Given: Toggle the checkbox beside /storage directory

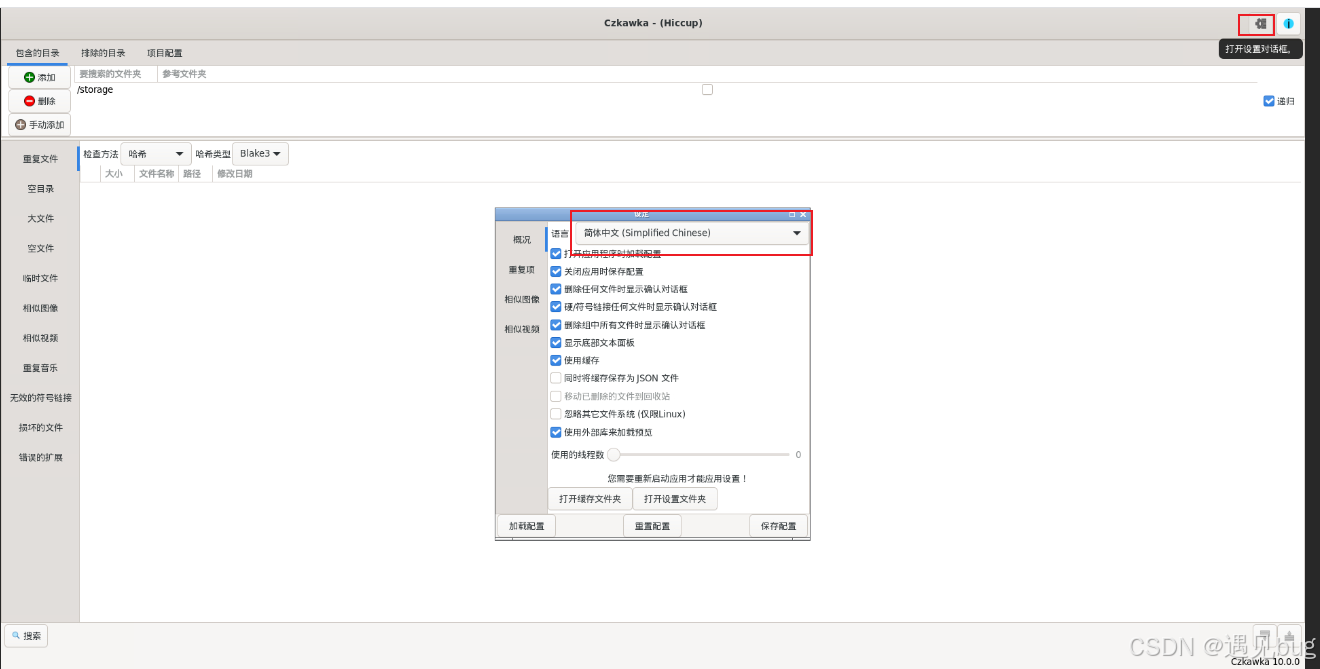Looking at the screenshot, I should click(707, 89).
